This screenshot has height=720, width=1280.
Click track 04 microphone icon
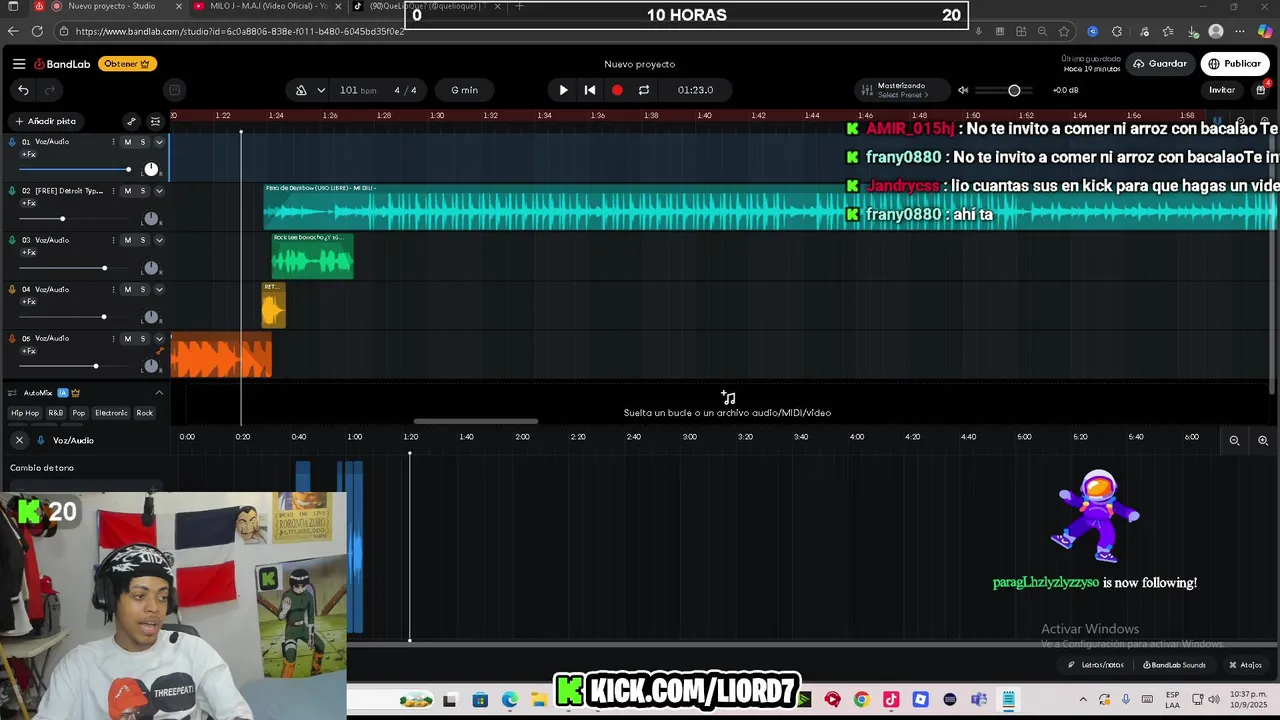pyautogui.click(x=12, y=289)
